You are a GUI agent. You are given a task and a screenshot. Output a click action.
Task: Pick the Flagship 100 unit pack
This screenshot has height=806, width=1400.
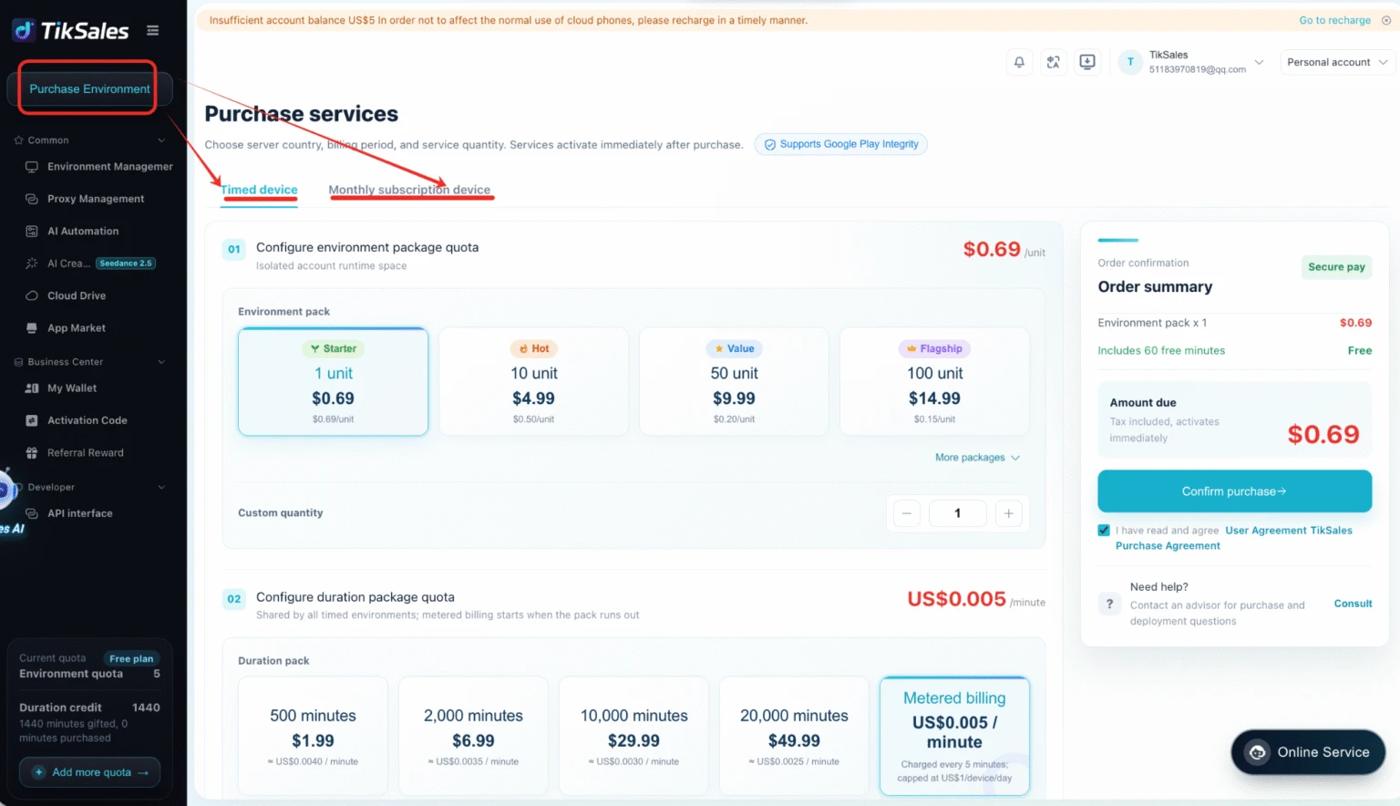tap(935, 382)
